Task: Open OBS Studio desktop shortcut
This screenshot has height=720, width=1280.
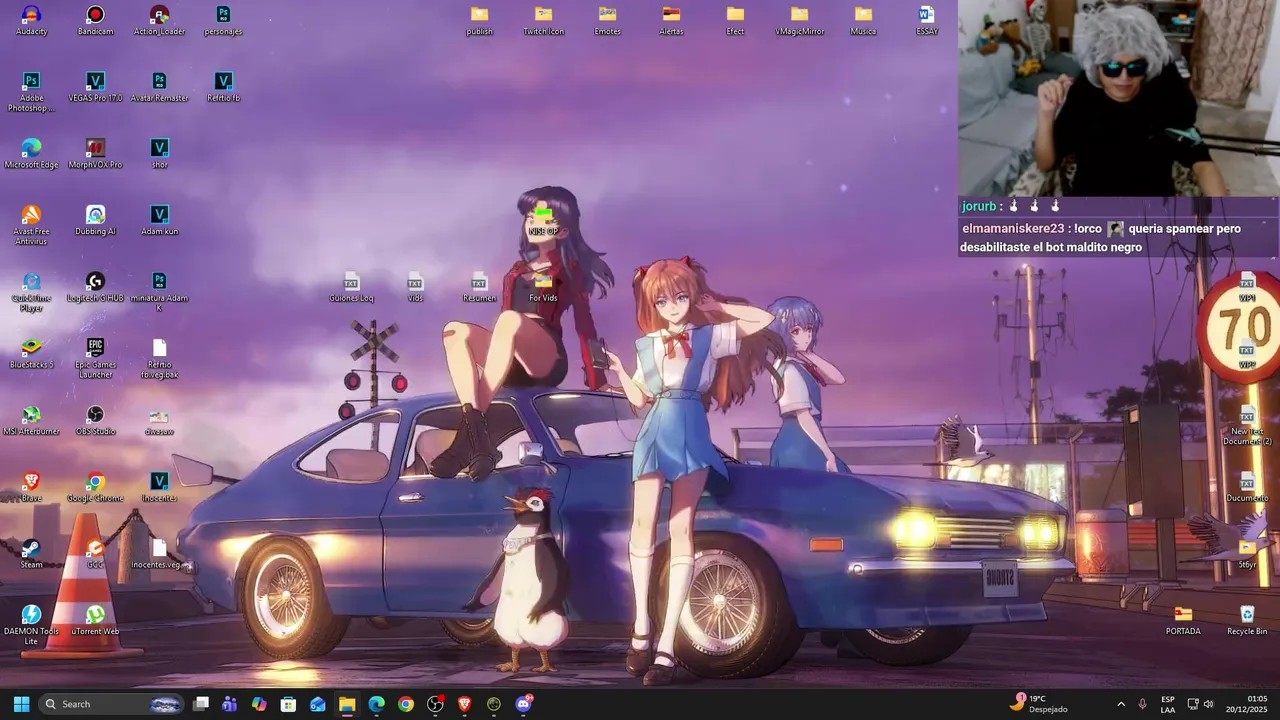Action: pyautogui.click(x=95, y=421)
